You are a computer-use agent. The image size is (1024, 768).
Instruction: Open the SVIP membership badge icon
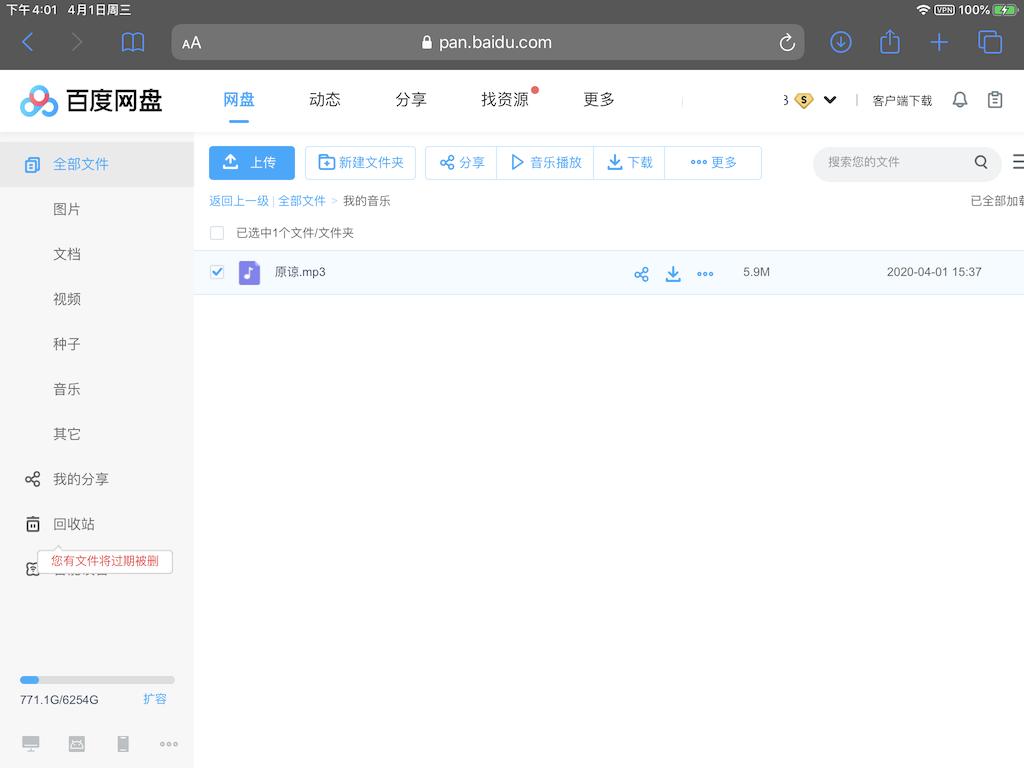[802, 100]
